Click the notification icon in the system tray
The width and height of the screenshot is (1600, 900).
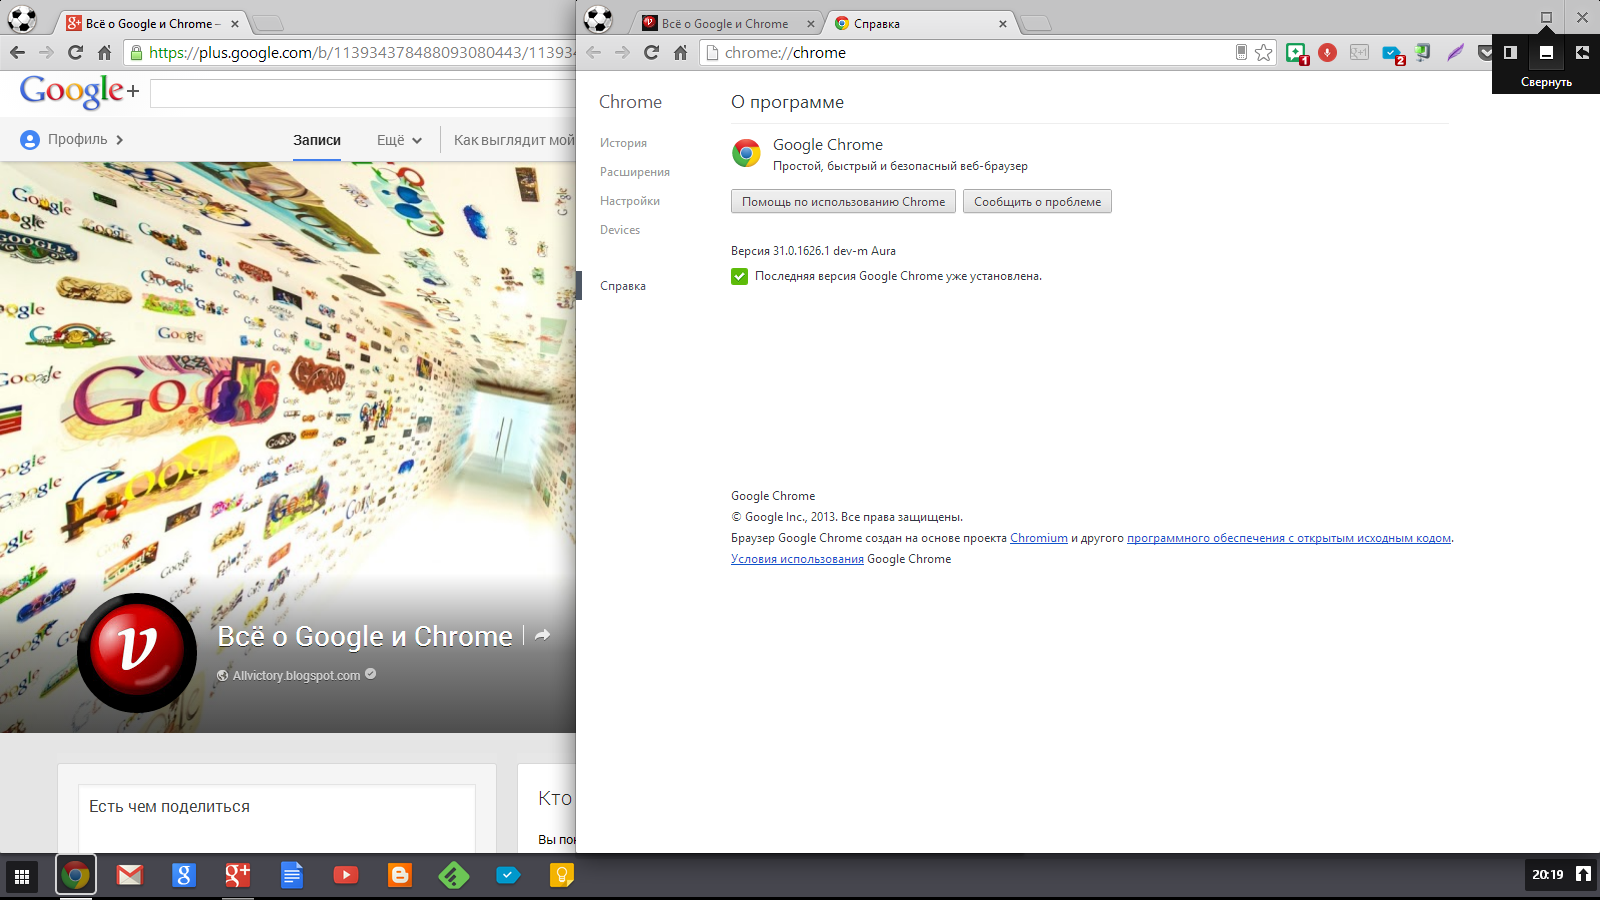(1583, 875)
